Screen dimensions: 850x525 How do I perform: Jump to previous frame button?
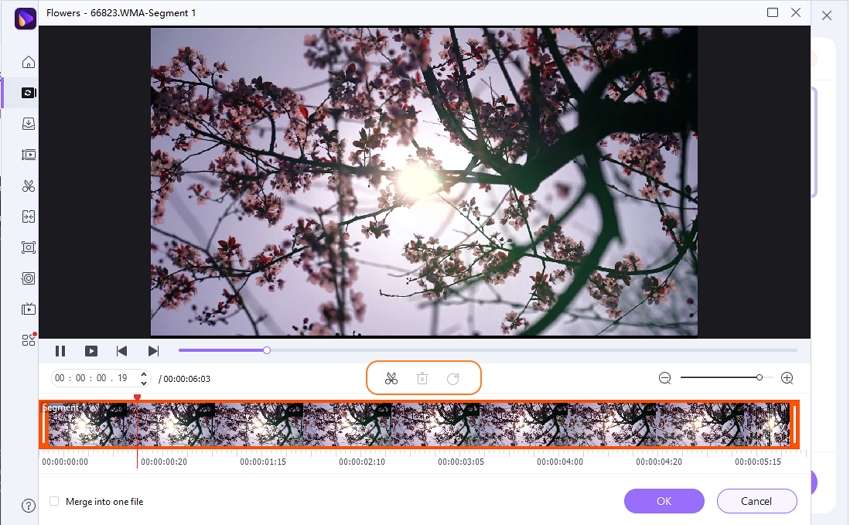pos(122,351)
